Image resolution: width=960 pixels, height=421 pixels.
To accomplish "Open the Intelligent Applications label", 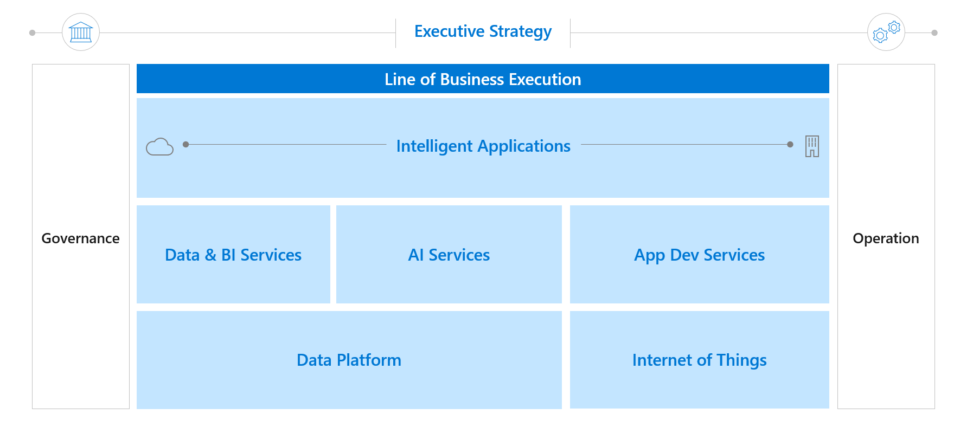I will click(483, 146).
